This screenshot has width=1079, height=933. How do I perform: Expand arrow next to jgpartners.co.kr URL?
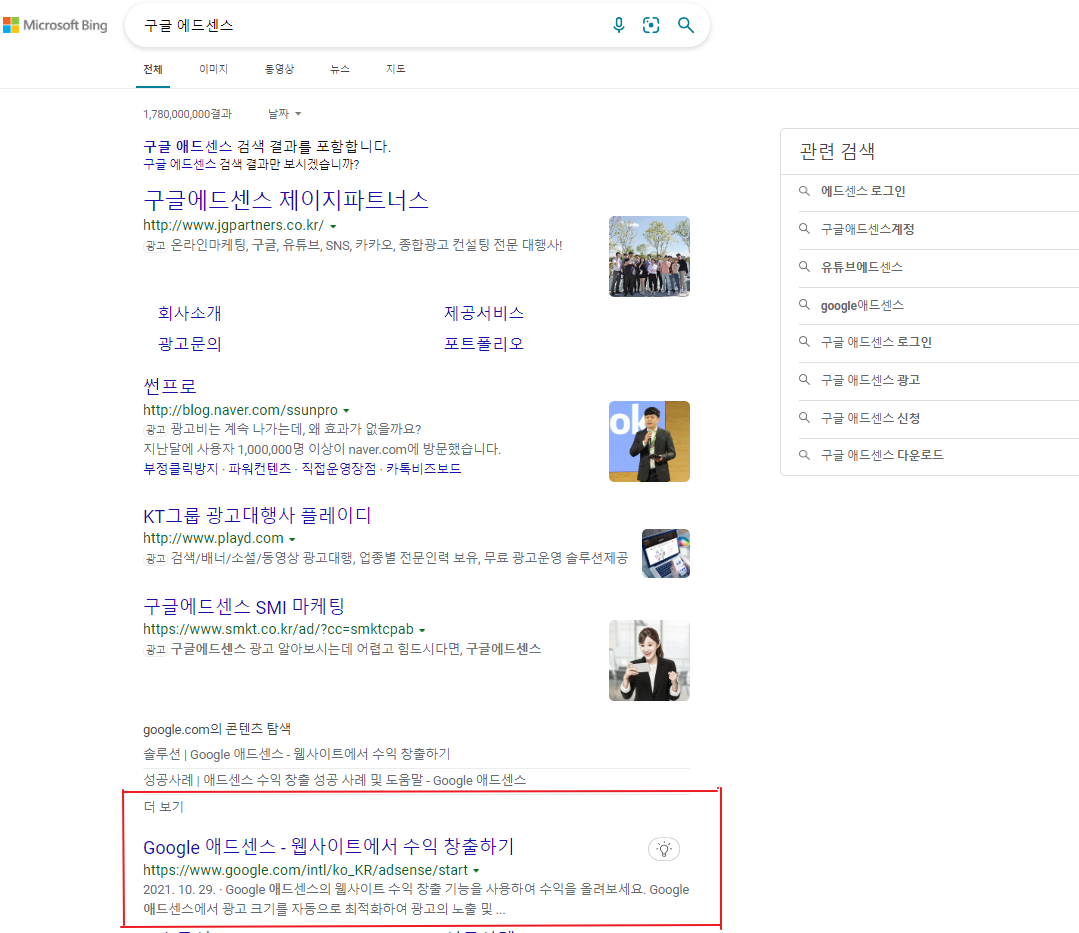tap(333, 226)
